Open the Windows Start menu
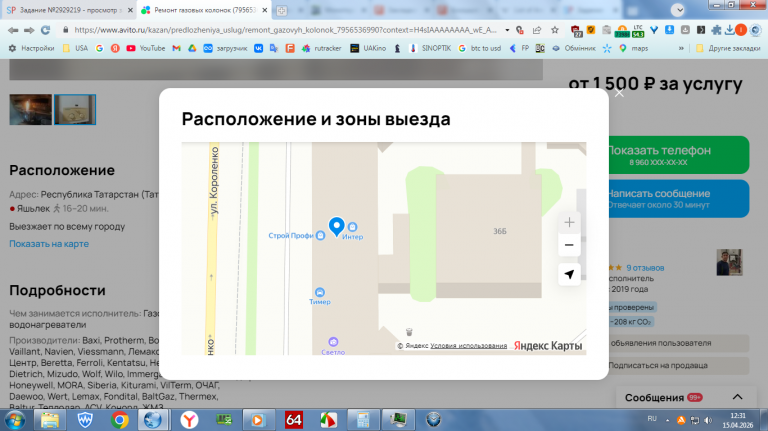Screen dimensions: 768x431 [x=15, y=420]
